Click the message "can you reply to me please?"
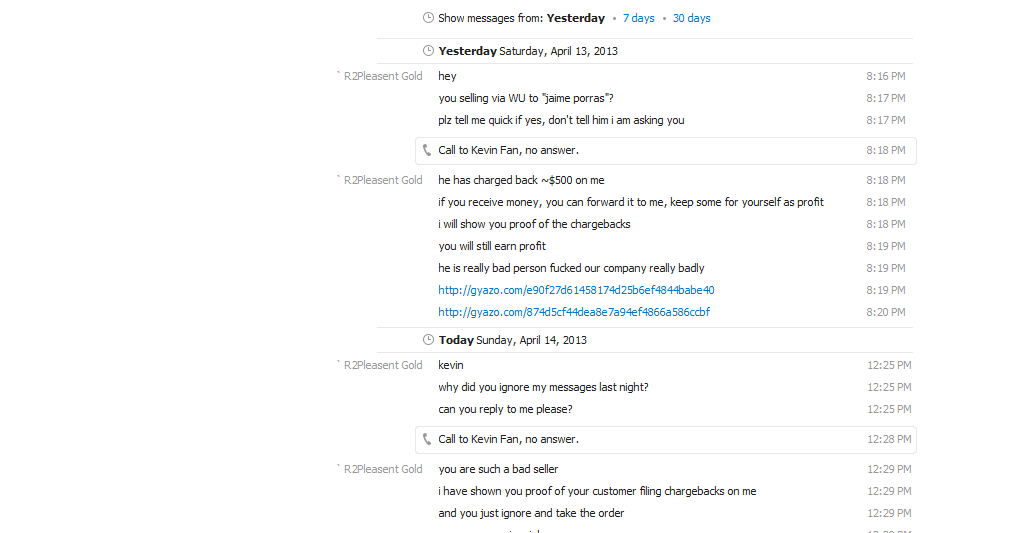This screenshot has width=1028, height=533. point(505,409)
